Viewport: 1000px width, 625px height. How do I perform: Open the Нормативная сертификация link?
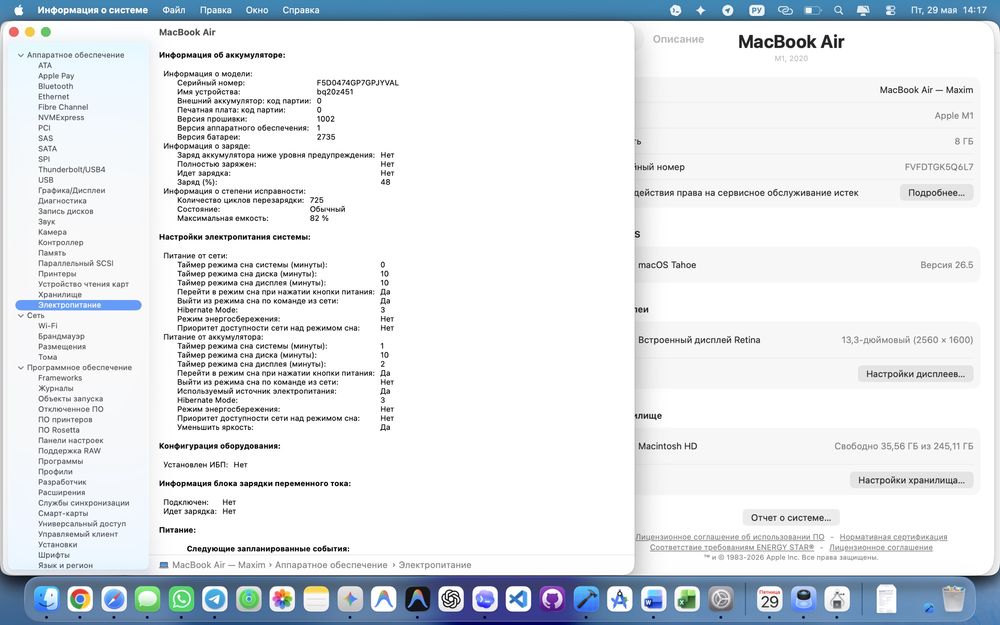pos(893,537)
